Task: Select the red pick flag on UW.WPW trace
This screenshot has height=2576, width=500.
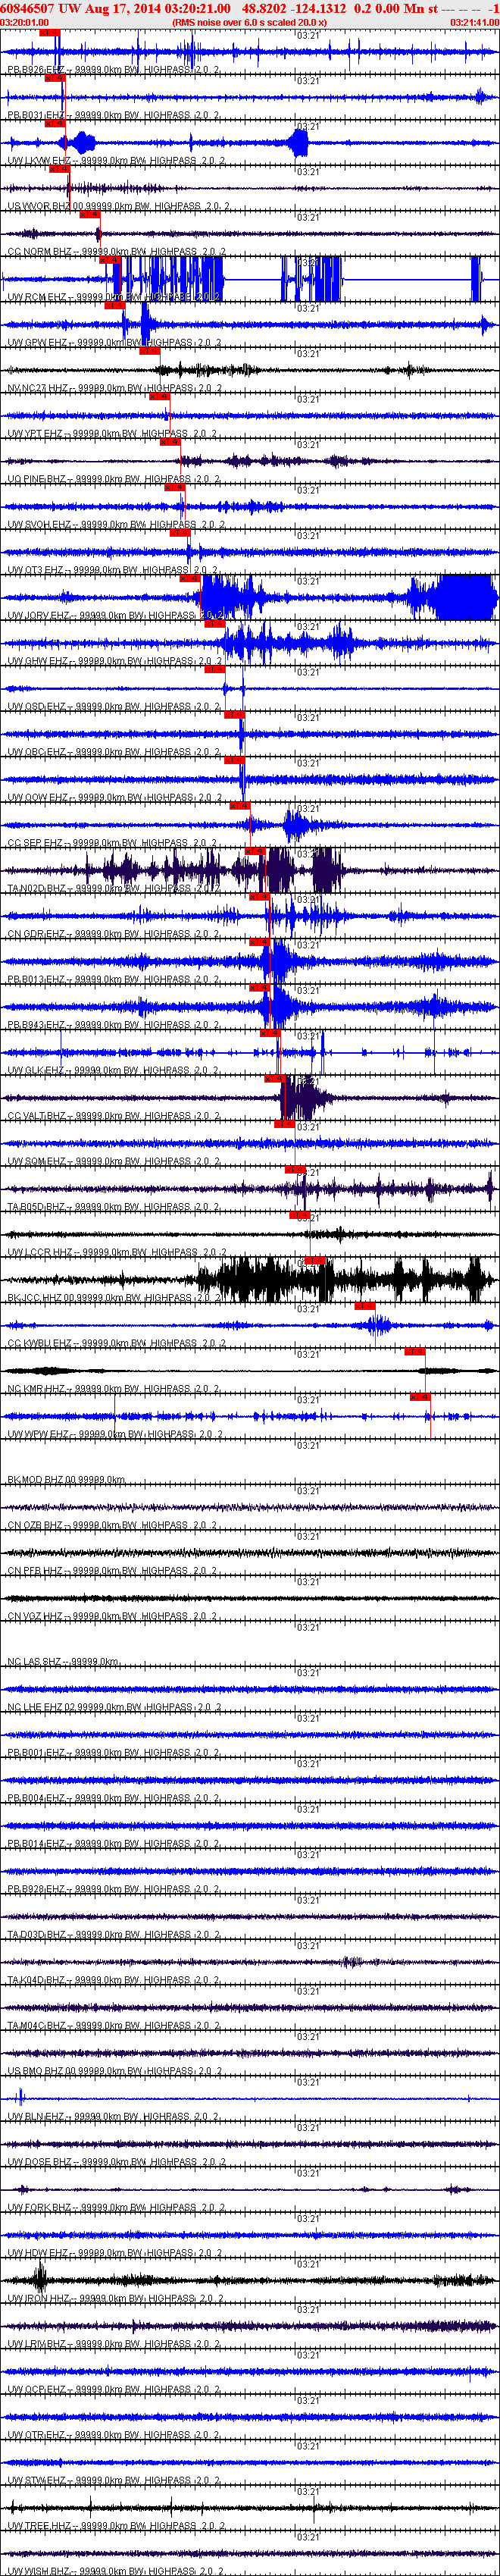Action: point(420,1397)
